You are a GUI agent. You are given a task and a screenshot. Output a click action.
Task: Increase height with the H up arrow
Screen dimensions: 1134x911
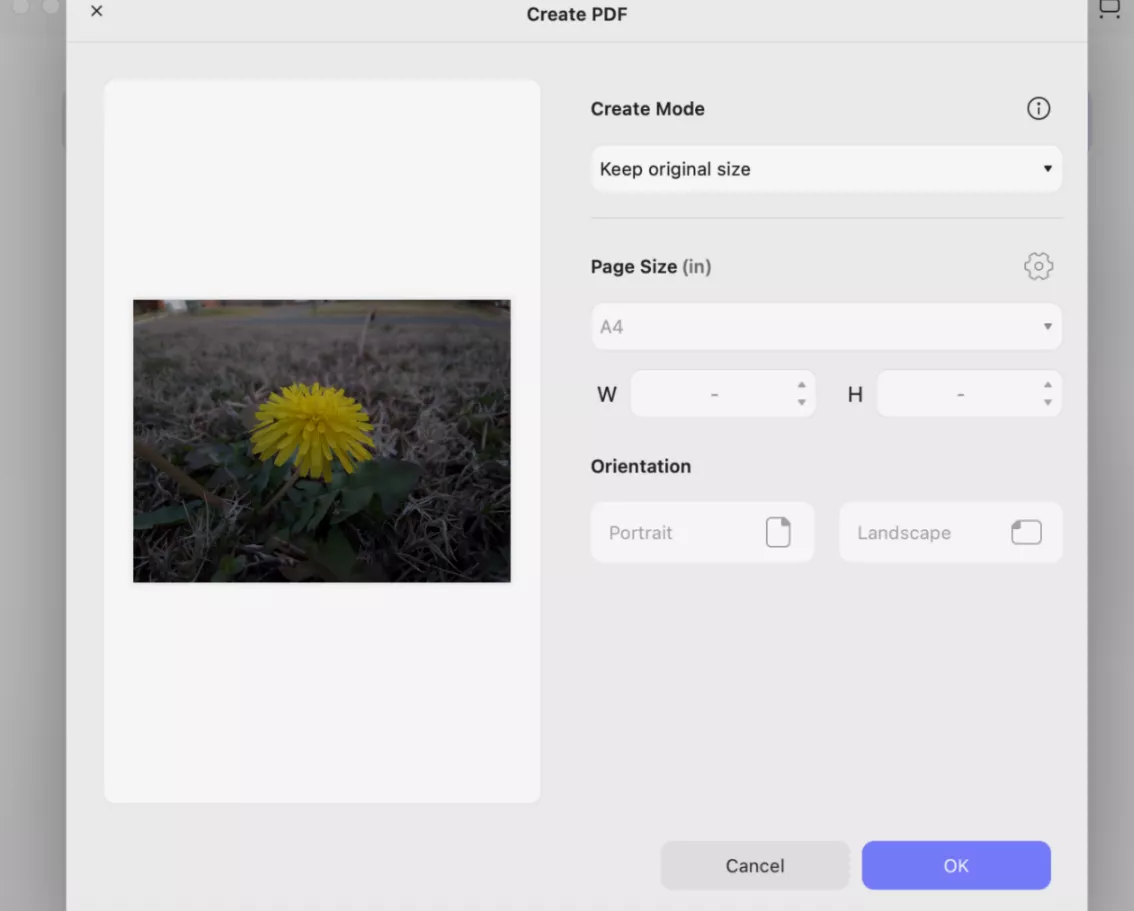(1047, 385)
